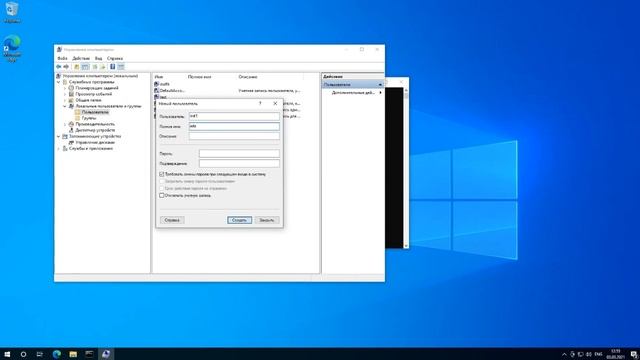Click the question mark help button in dialog
Screen dimensions: 640x360
click(260, 104)
